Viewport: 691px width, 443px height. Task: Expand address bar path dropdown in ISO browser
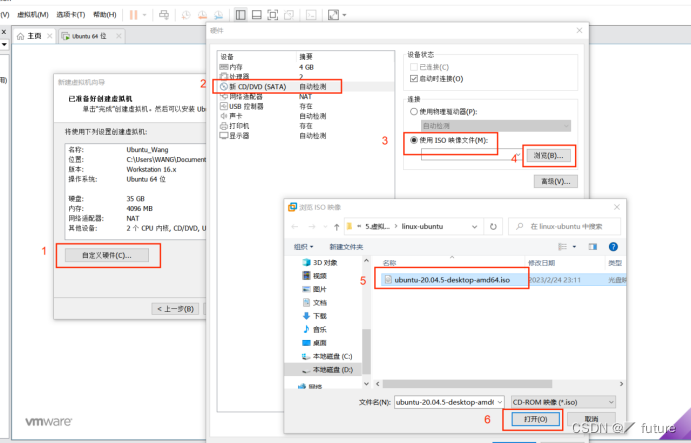point(475,227)
